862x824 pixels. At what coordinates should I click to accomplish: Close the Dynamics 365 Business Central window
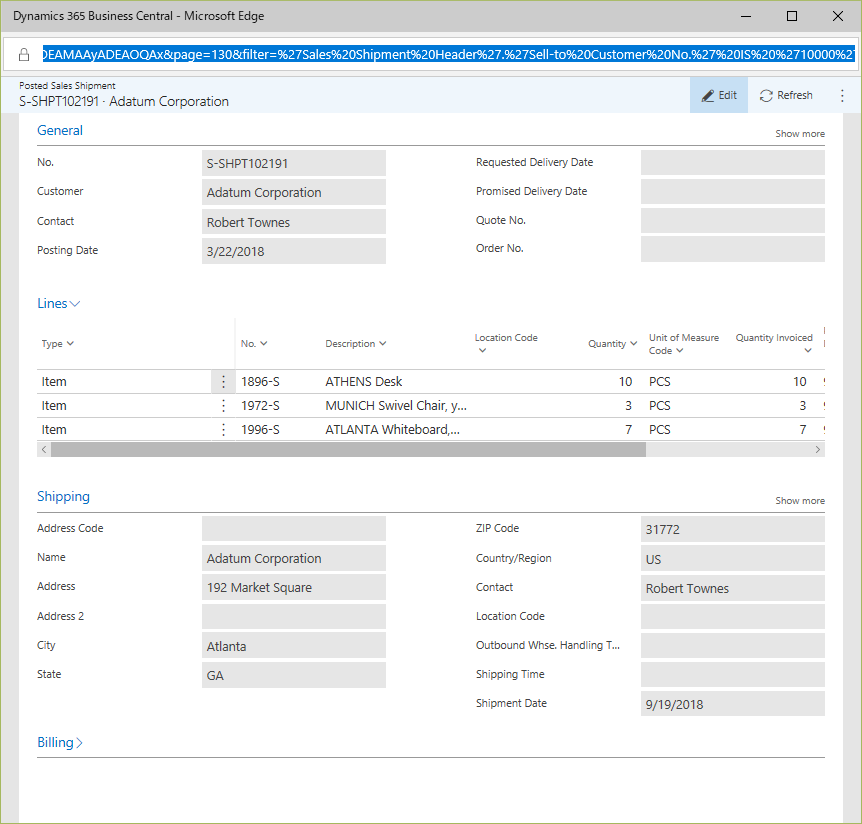[838, 16]
